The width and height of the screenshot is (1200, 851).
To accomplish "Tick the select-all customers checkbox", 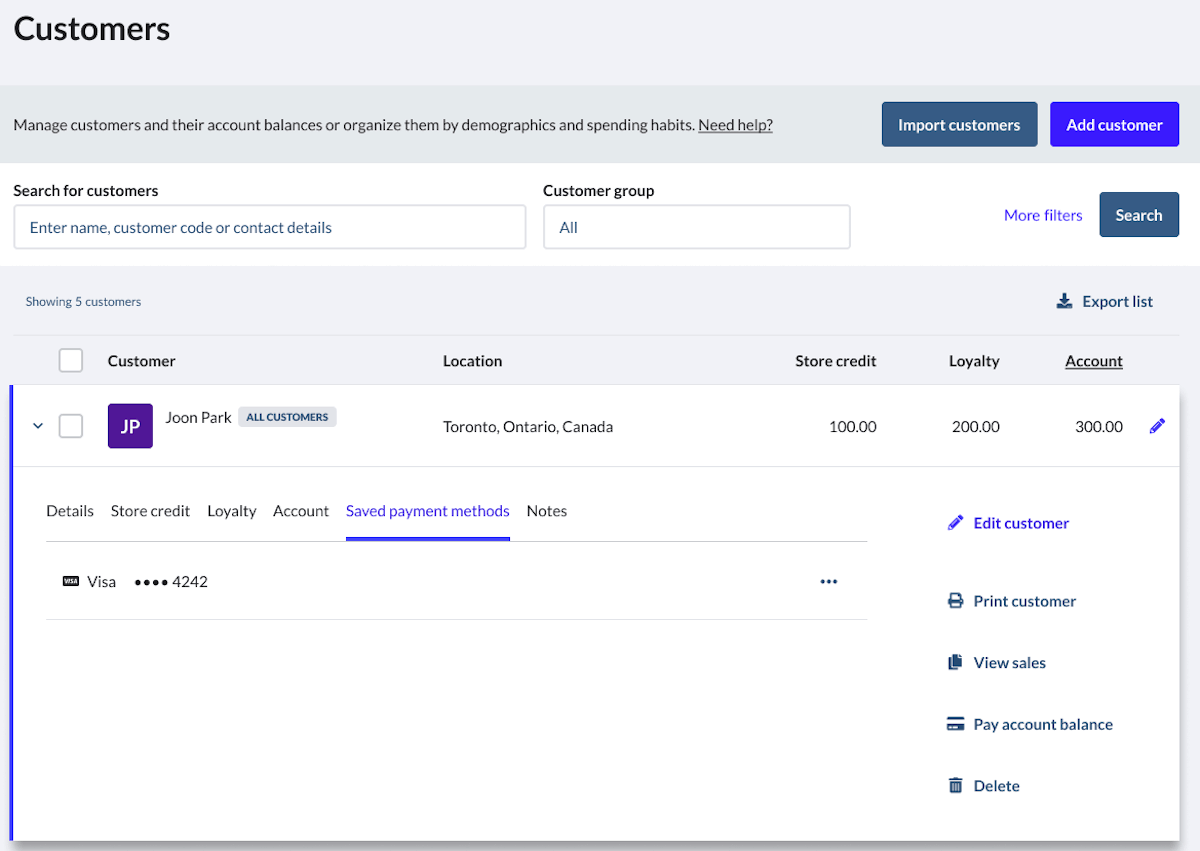I will [71, 360].
